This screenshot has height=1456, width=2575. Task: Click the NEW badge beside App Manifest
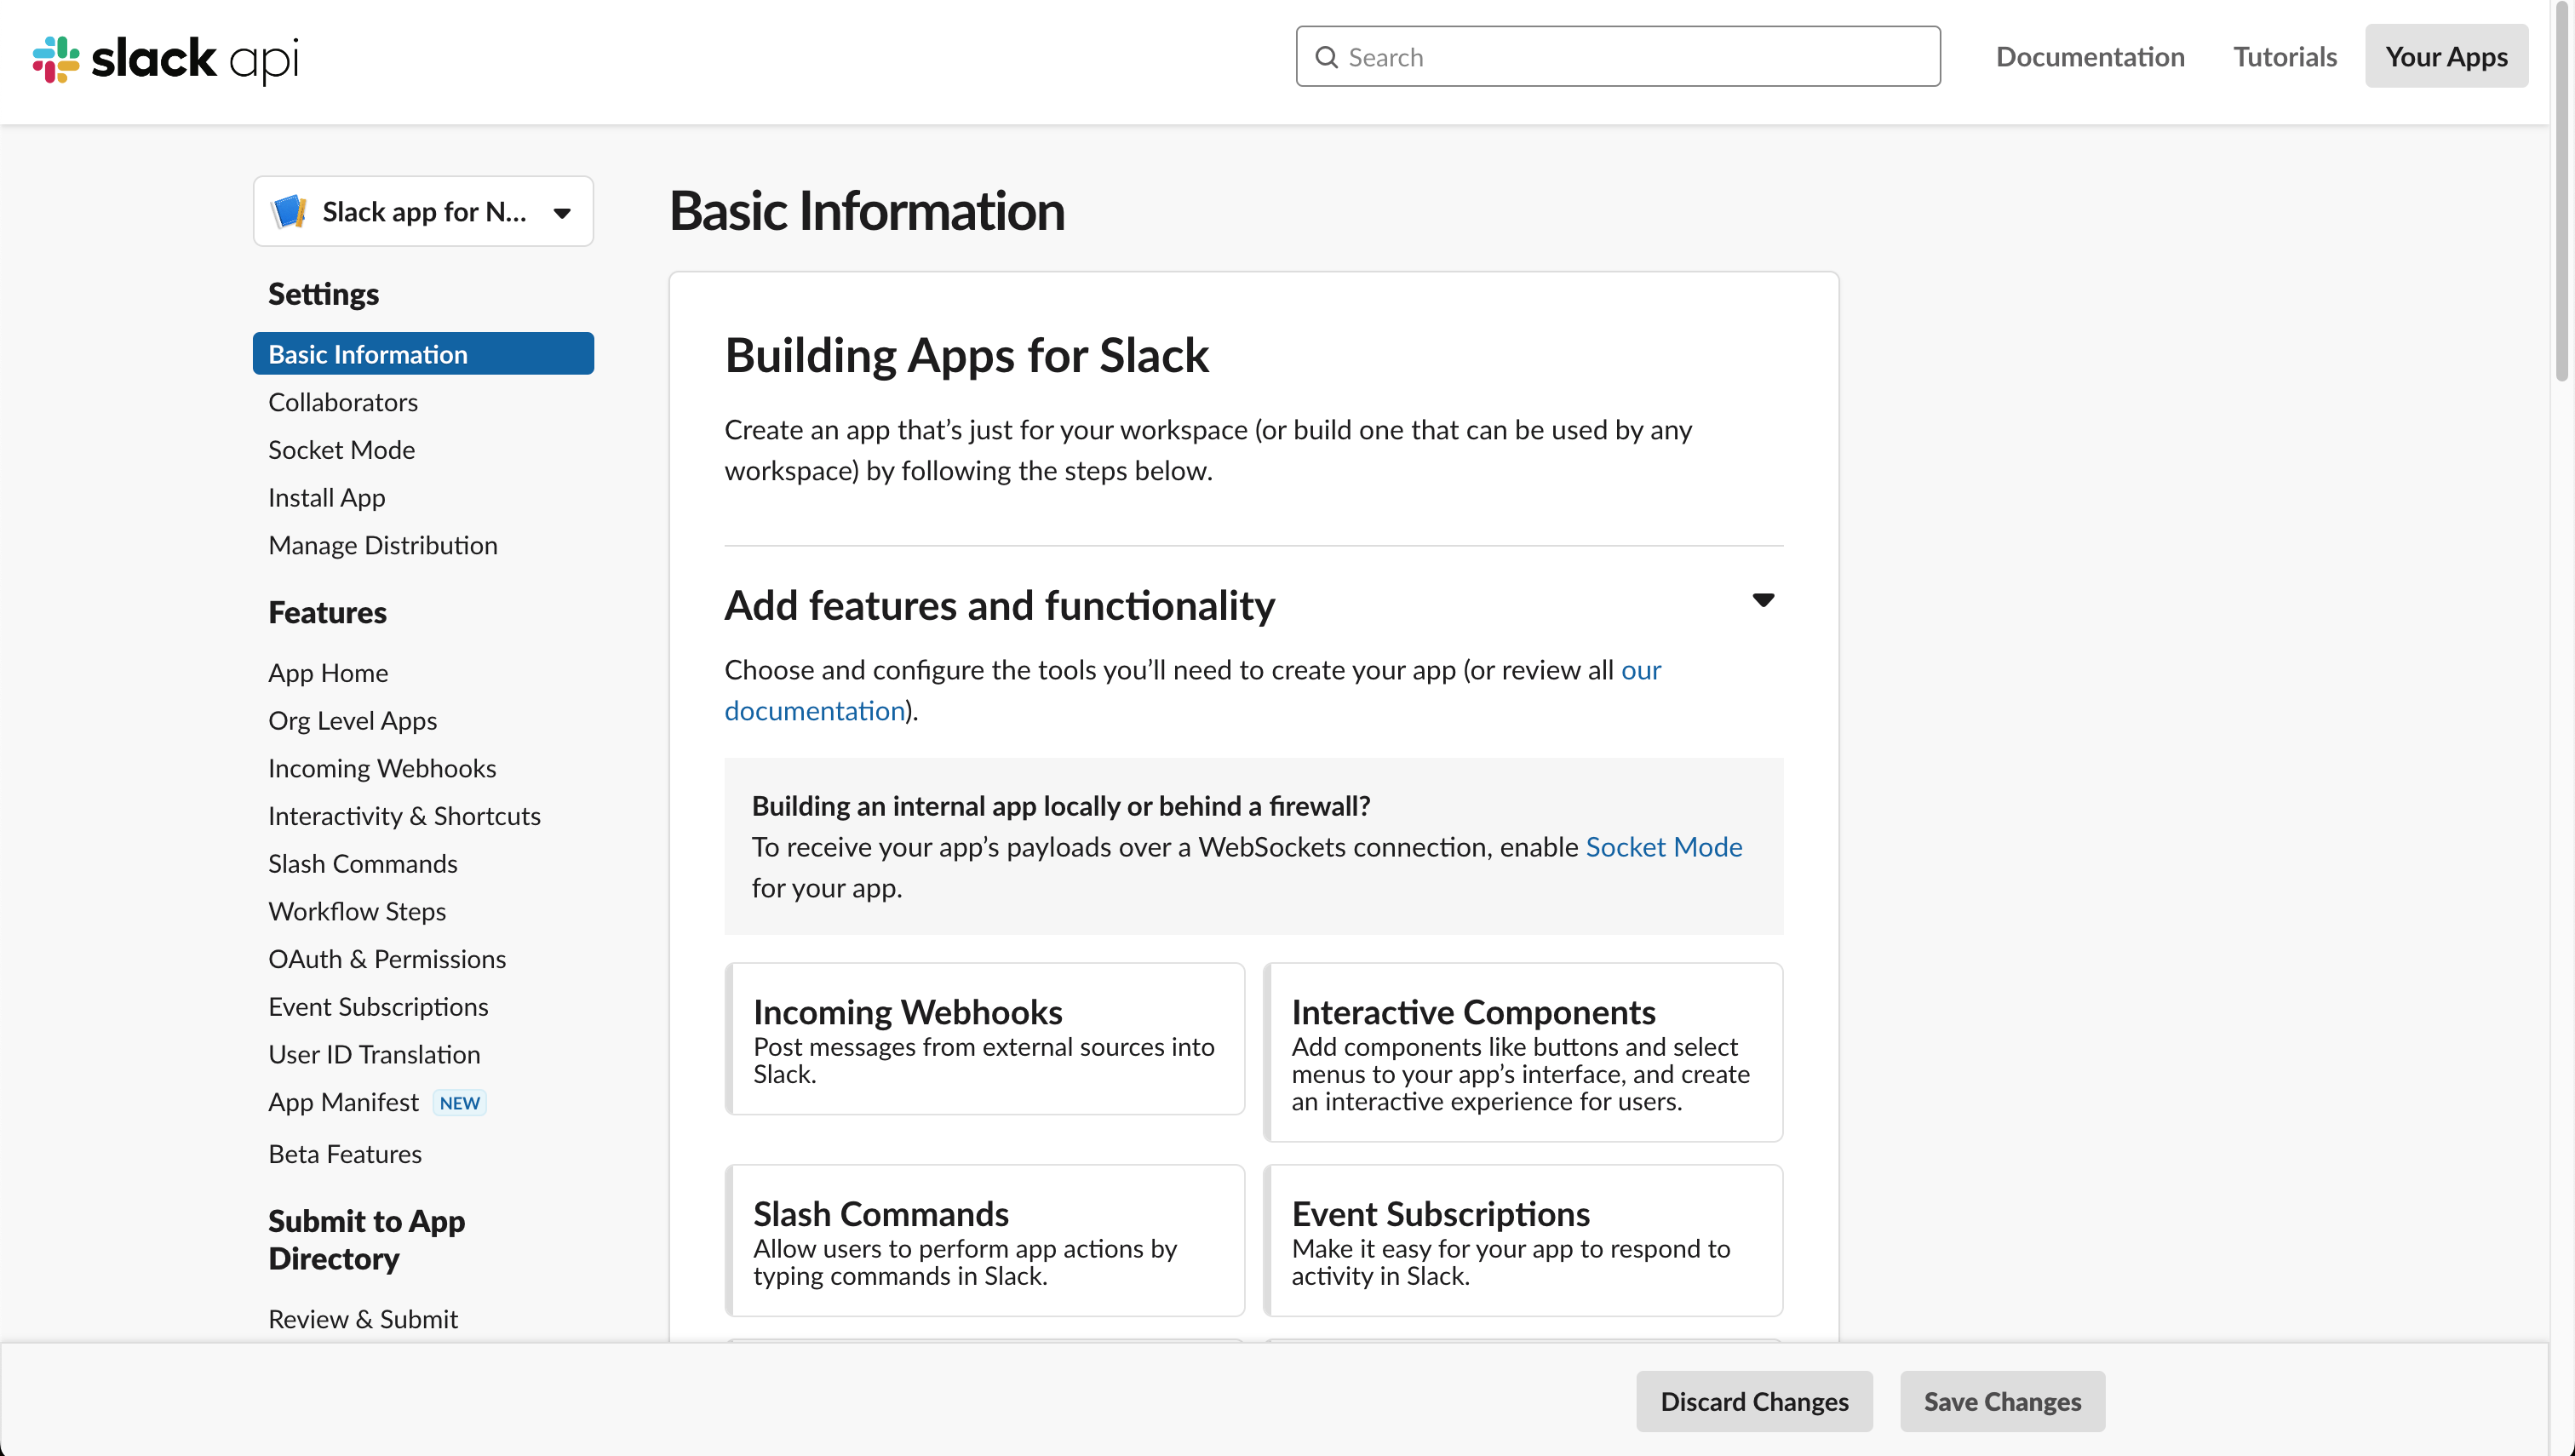(x=459, y=1102)
